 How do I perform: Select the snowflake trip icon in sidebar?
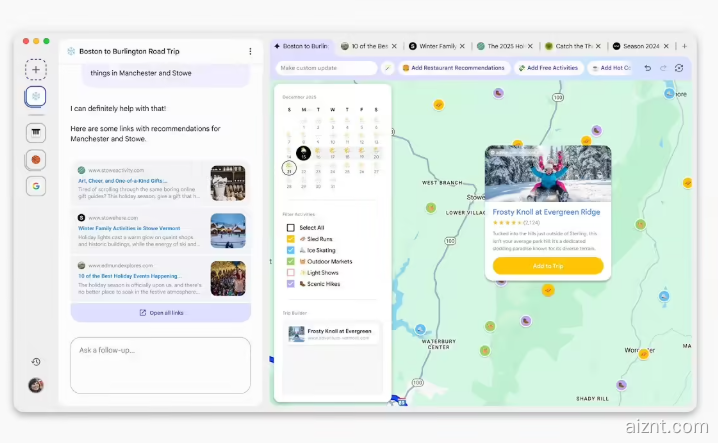(x=36, y=97)
